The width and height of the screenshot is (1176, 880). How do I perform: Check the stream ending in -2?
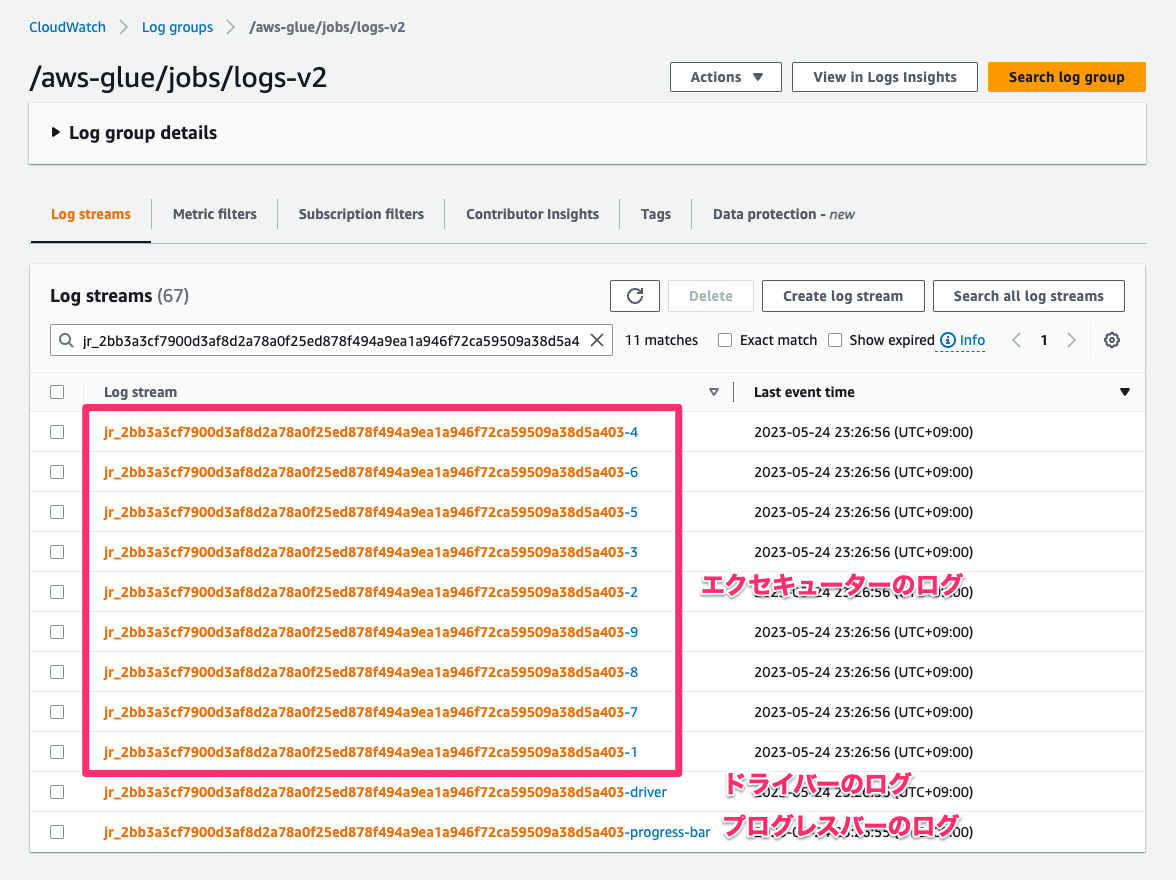(57, 592)
